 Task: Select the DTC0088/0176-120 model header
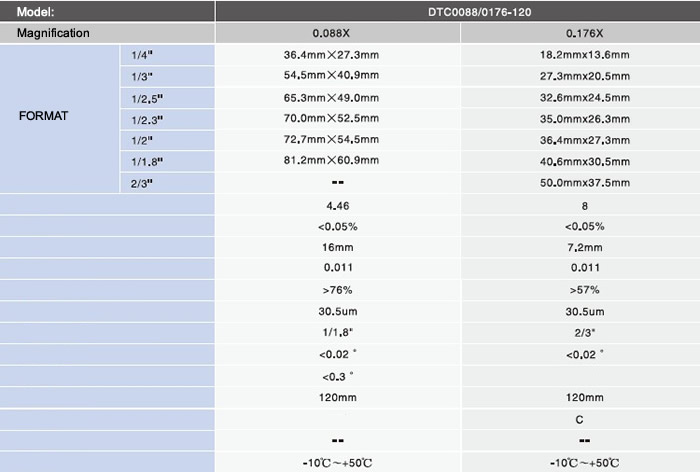click(458, 11)
